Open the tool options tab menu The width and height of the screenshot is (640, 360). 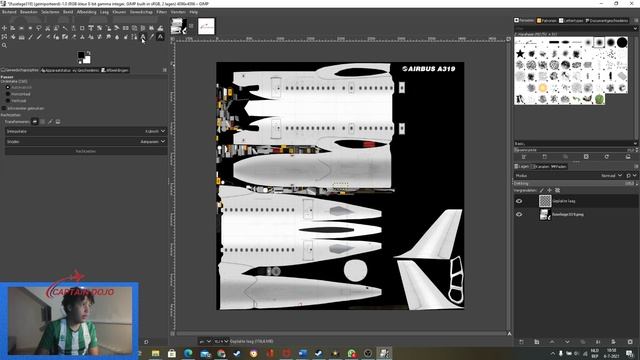click(x=165, y=70)
